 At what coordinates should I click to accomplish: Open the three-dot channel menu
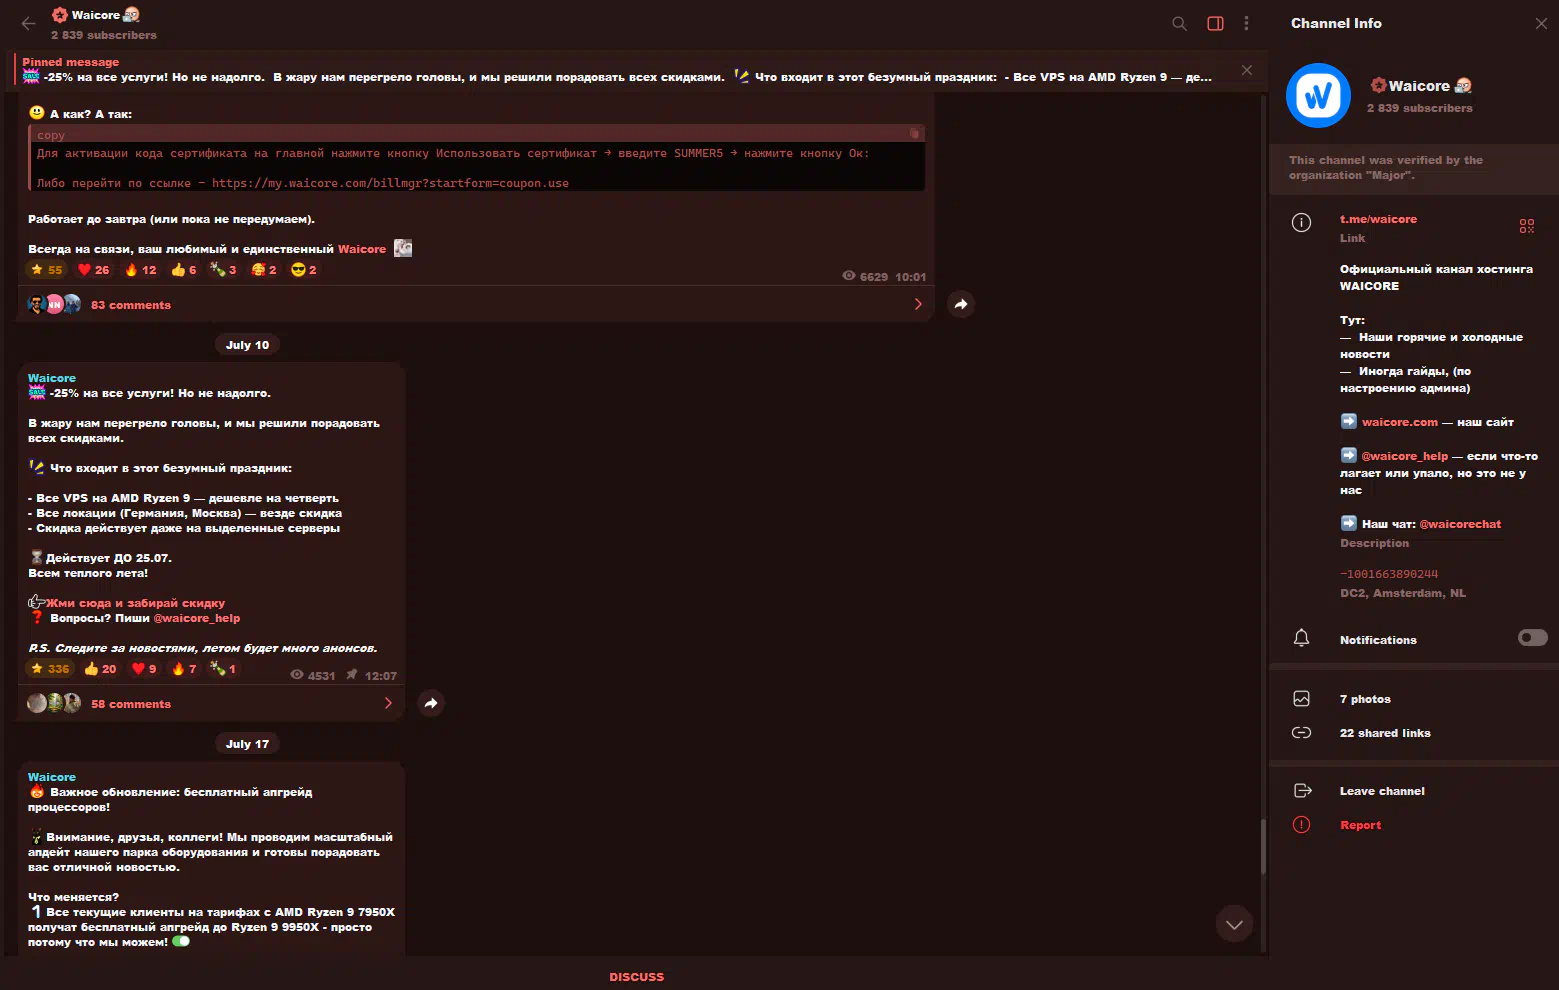[x=1246, y=24]
